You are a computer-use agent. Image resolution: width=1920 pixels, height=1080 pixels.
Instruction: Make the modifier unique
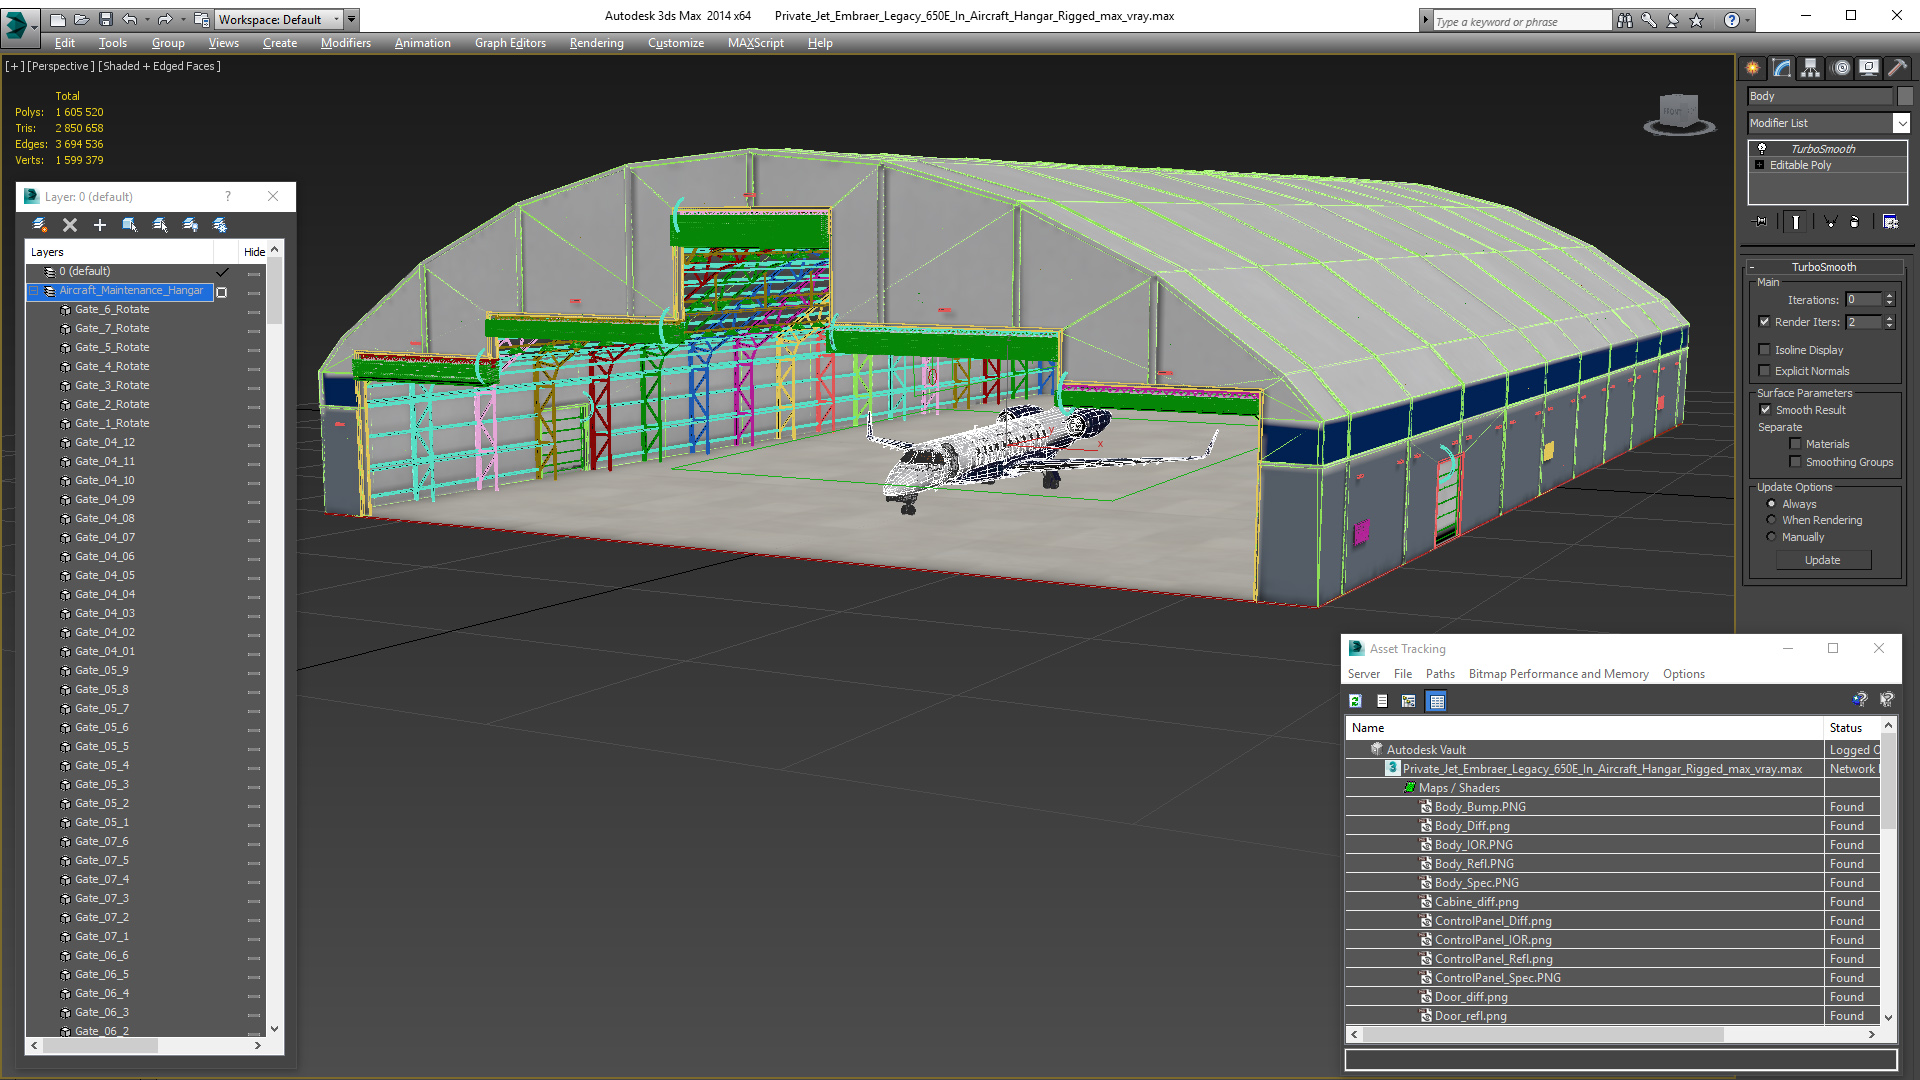(x=1830, y=222)
